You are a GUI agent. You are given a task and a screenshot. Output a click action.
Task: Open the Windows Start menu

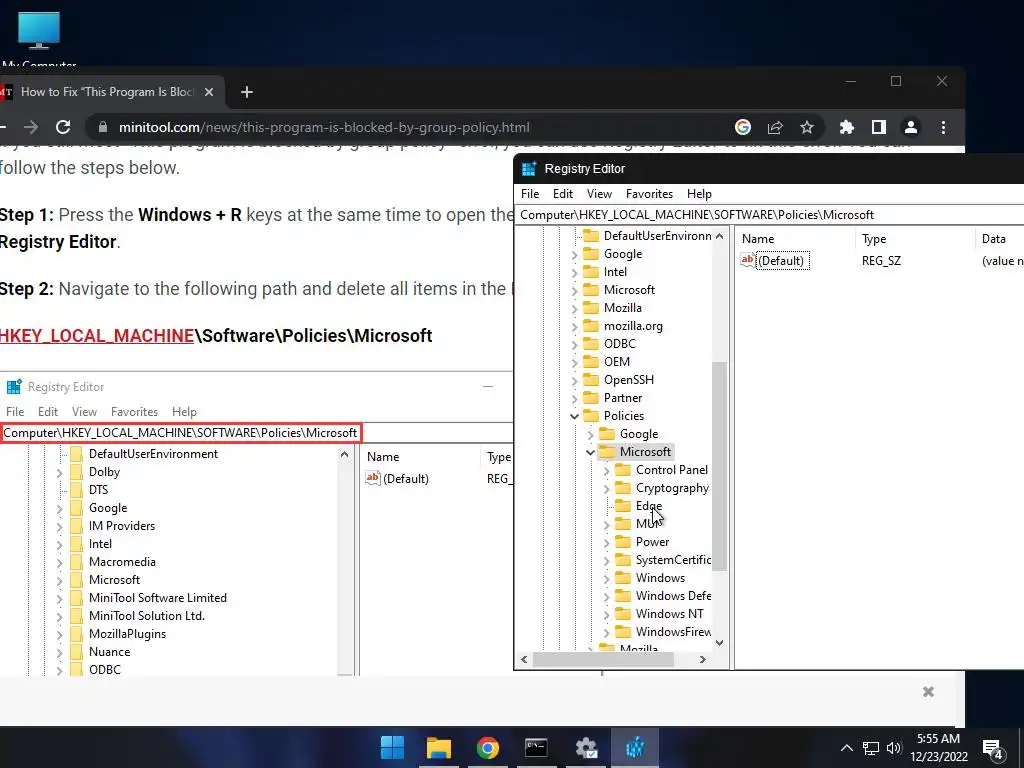click(x=392, y=748)
